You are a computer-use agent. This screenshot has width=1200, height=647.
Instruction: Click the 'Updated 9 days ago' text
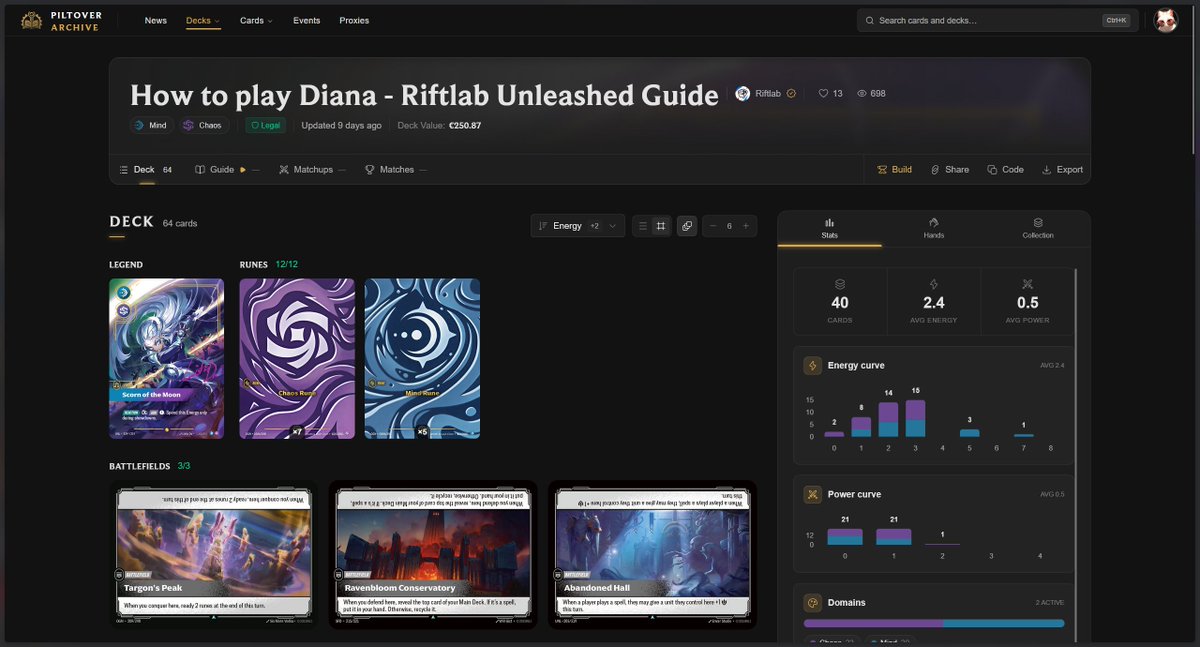point(341,126)
